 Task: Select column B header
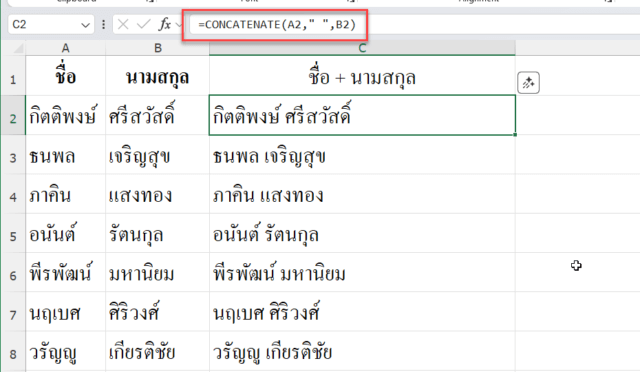158,48
